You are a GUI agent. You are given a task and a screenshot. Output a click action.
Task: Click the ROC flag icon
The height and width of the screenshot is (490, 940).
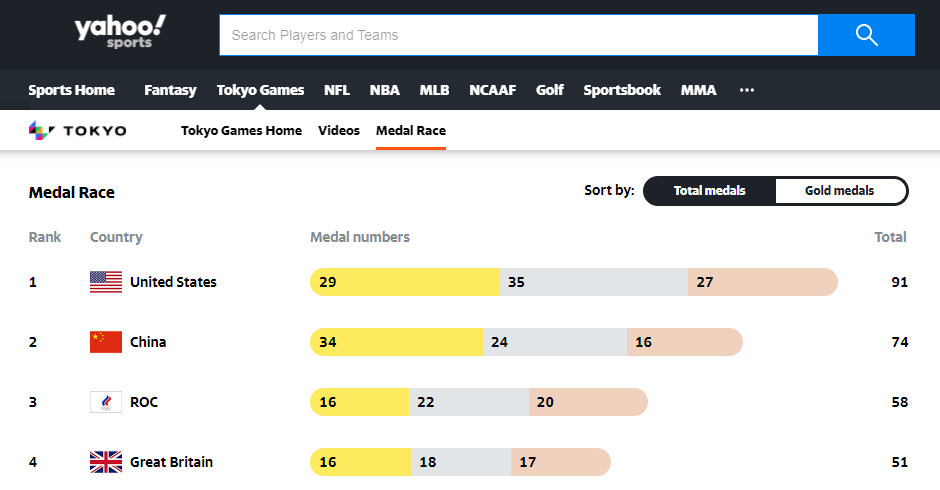(106, 402)
